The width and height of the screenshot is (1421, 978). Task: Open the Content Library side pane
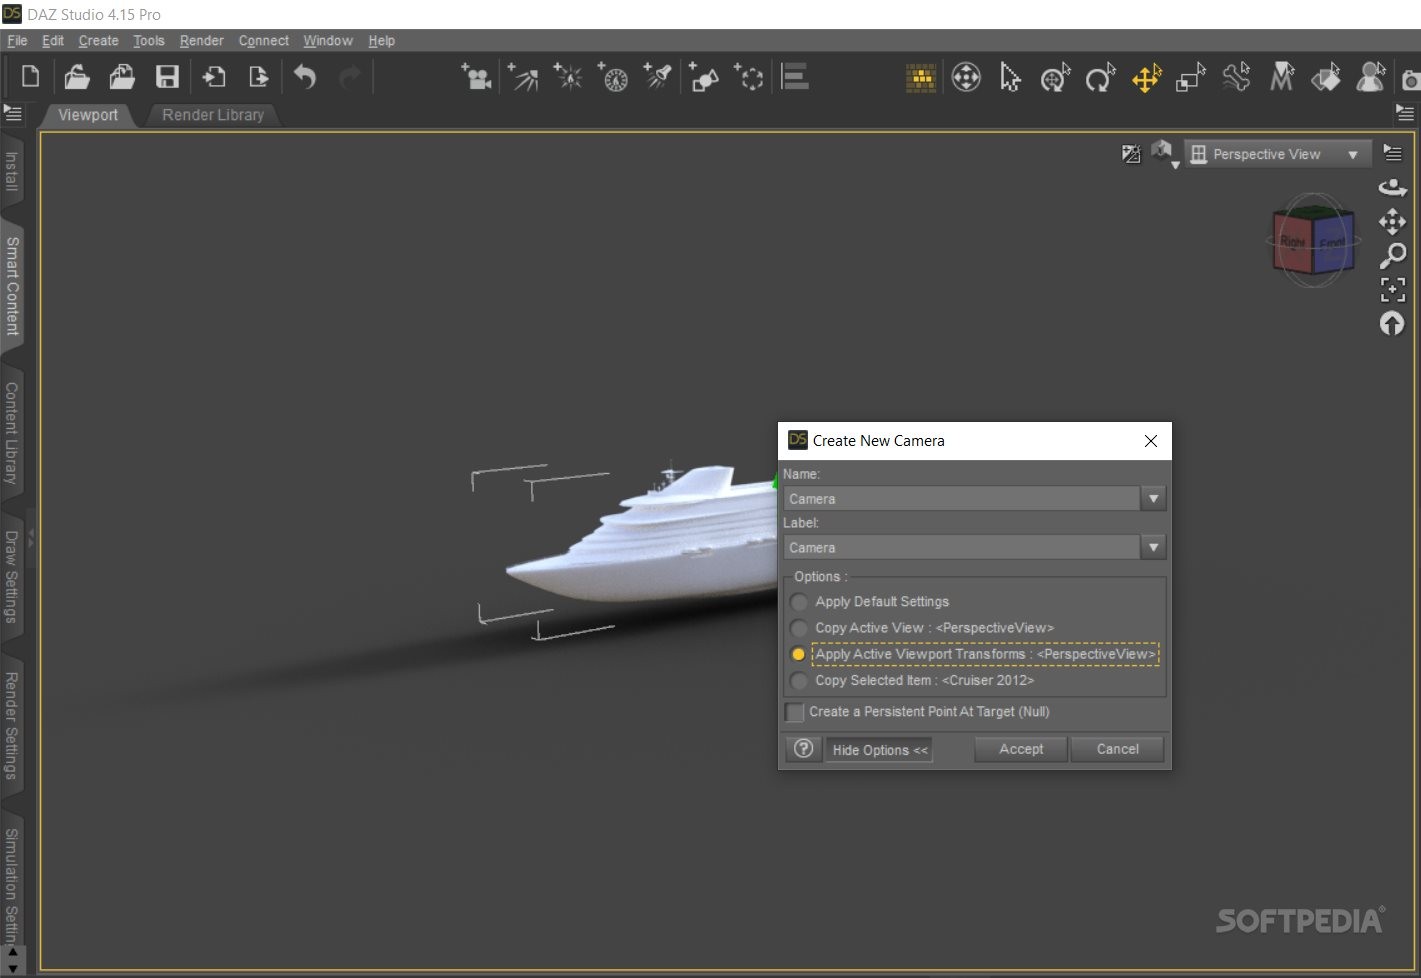coord(12,433)
